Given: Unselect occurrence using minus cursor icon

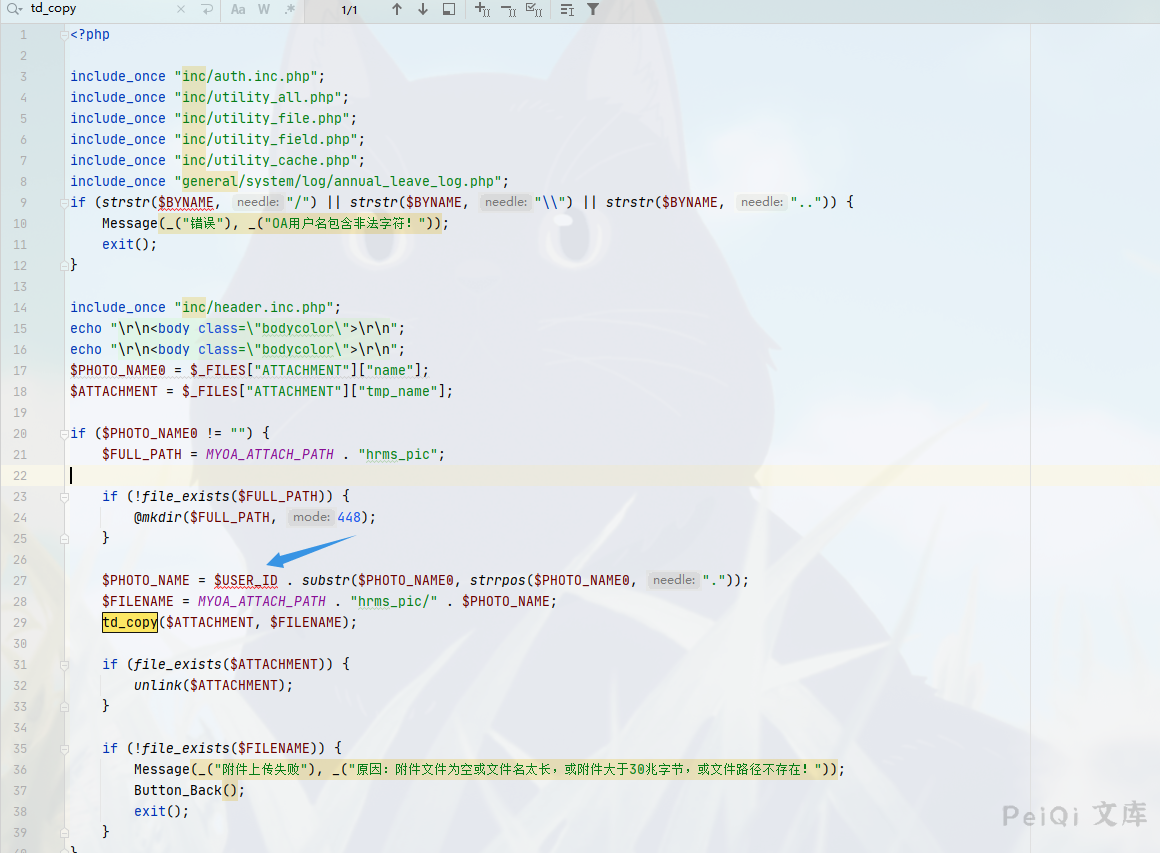Looking at the screenshot, I should [508, 9].
